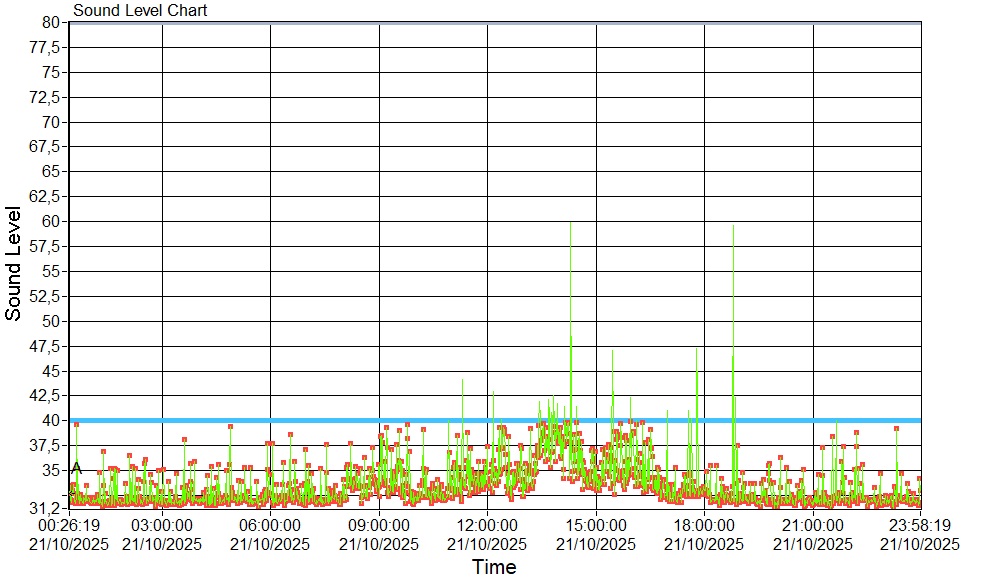
Task: Click the 42,5 tick on the y-axis
Action: pyautogui.click(x=47, y=395)
